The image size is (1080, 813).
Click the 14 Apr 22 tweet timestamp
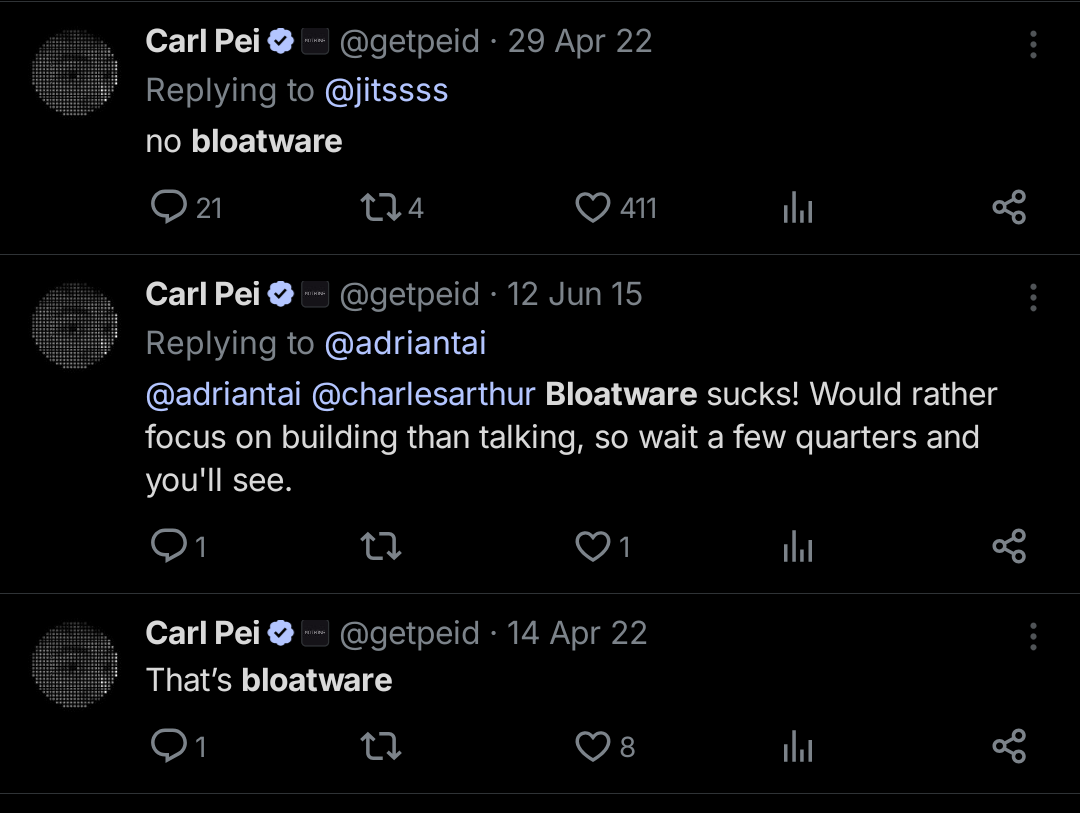pyautogui.click(x=577, y=633)
